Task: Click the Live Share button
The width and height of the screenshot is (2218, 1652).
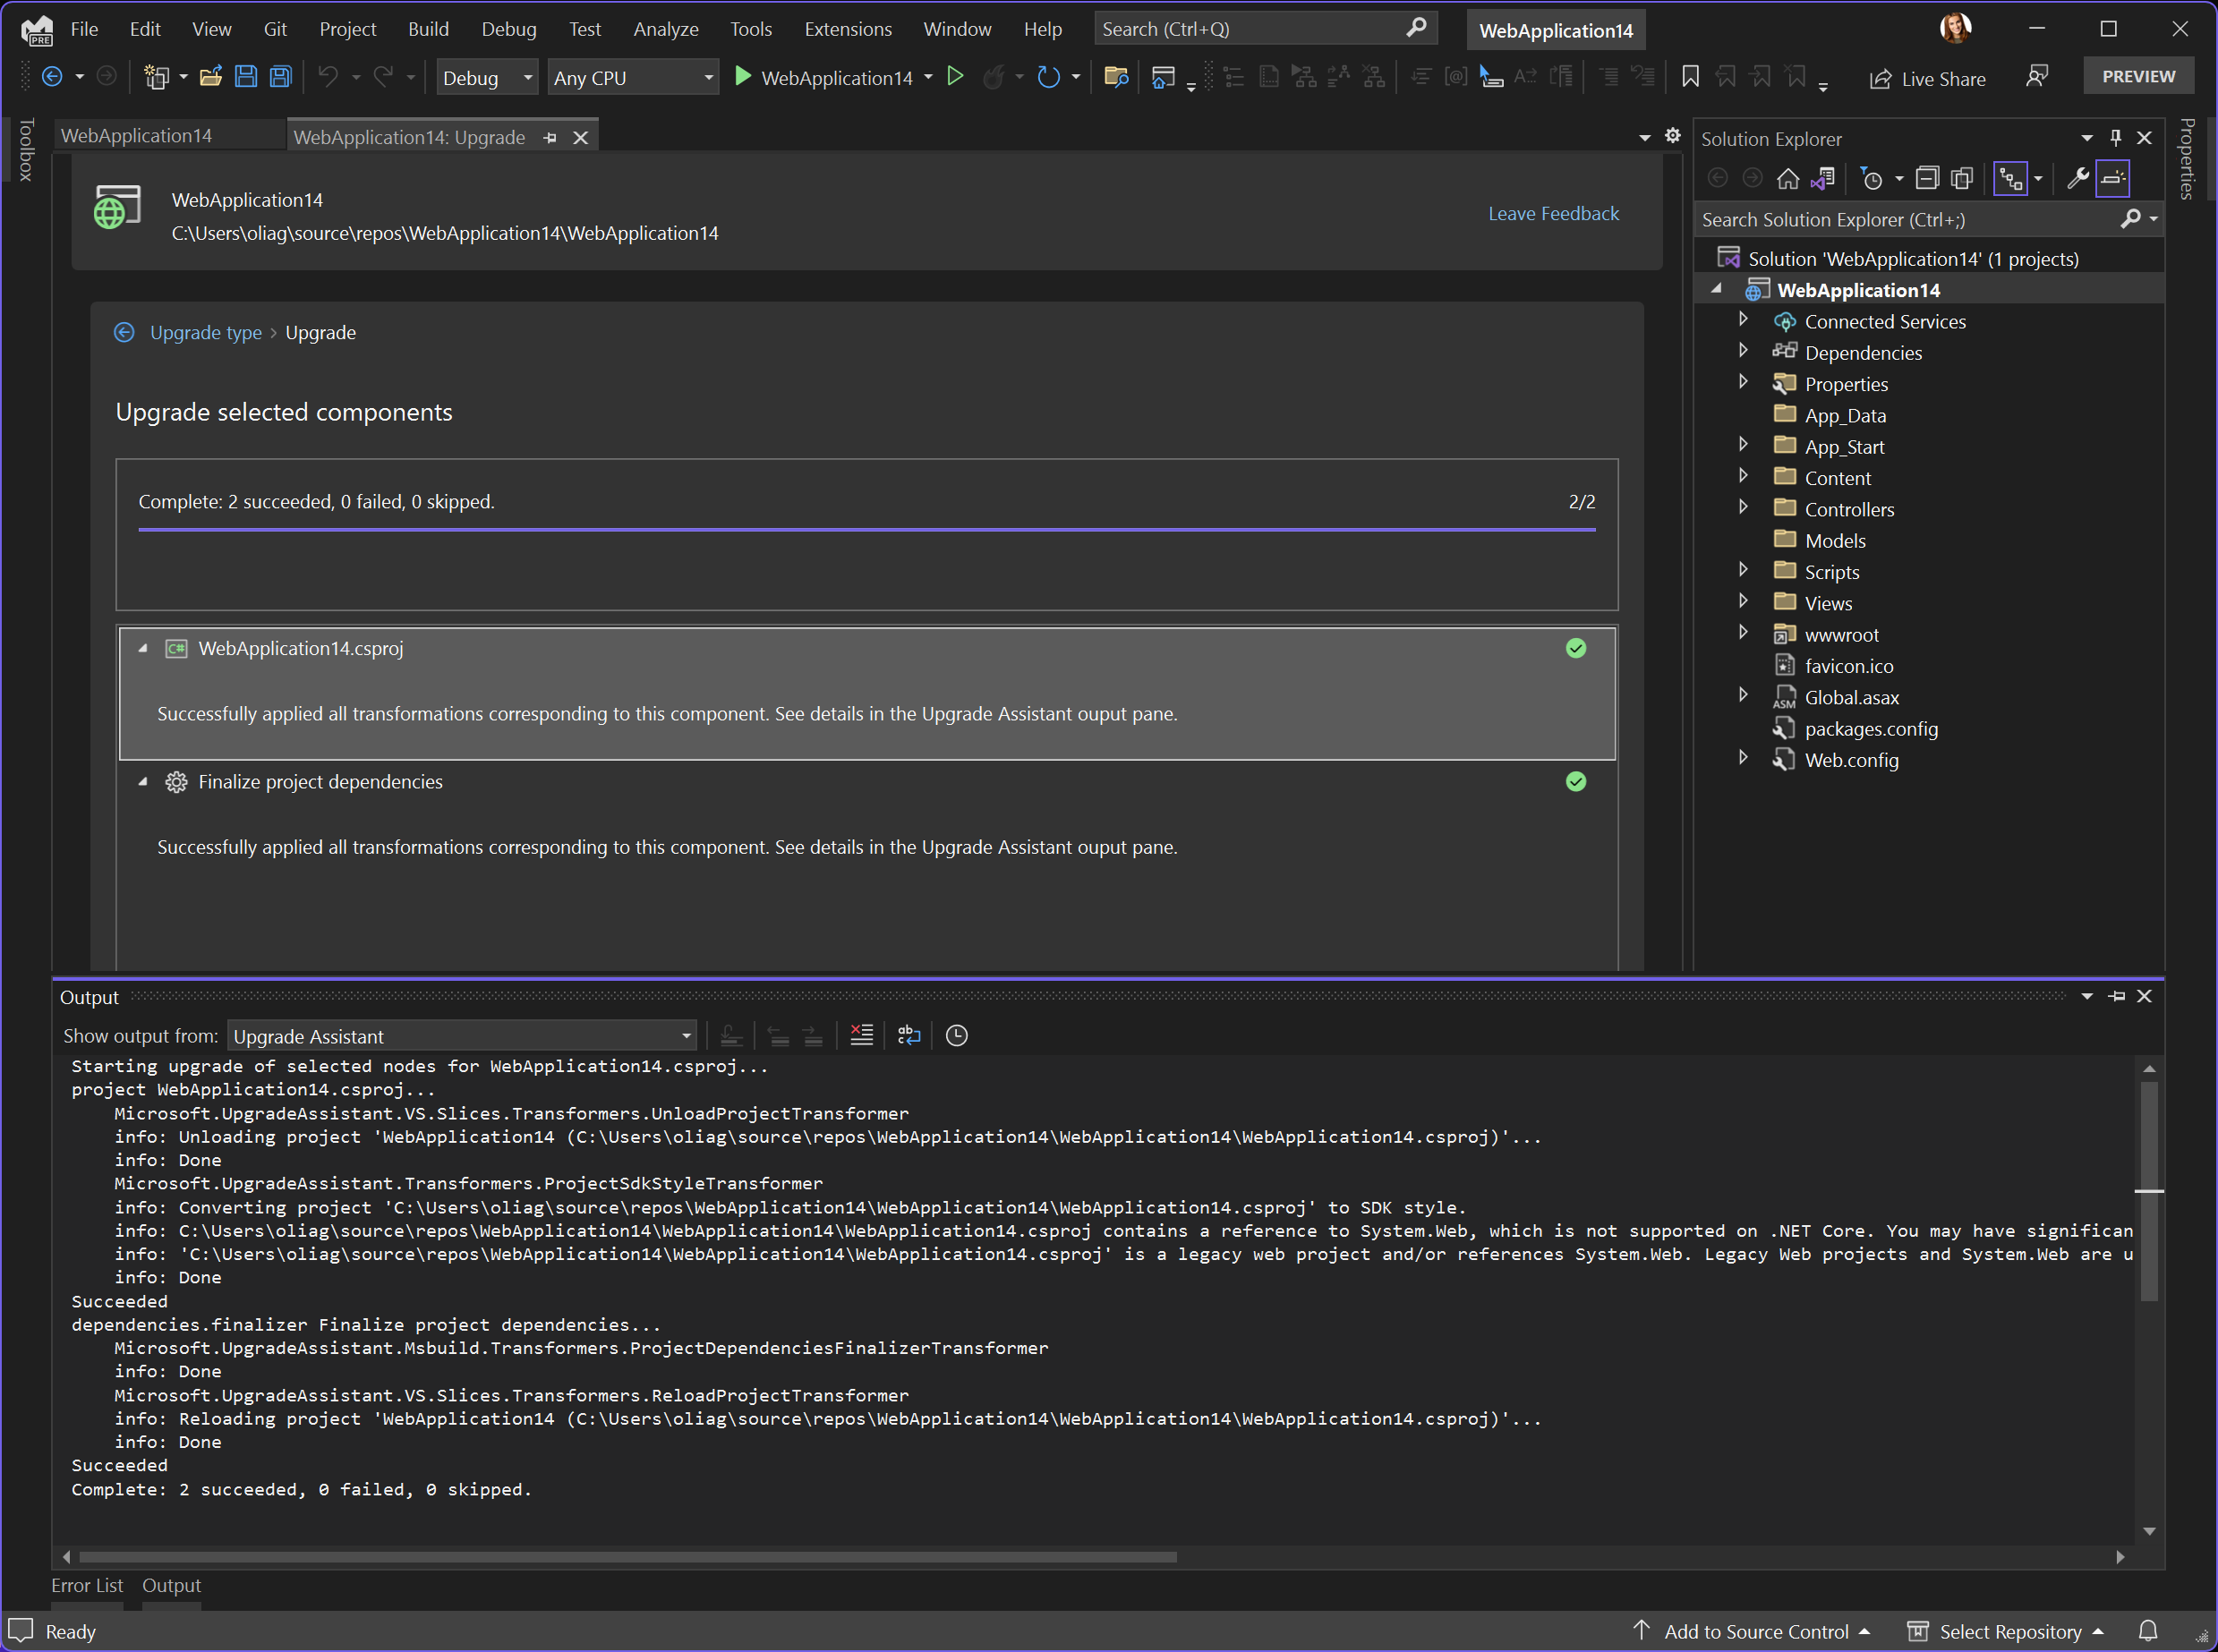Action: click(1927, 78)
